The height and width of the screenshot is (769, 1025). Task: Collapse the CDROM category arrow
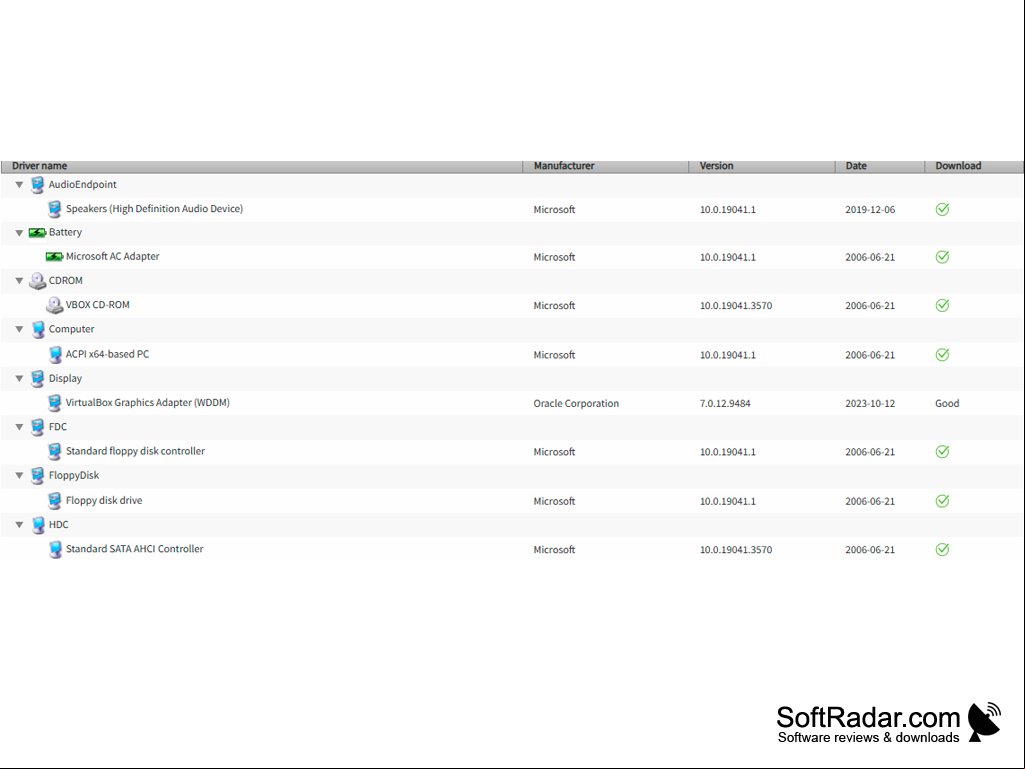[x=20, y=281]
